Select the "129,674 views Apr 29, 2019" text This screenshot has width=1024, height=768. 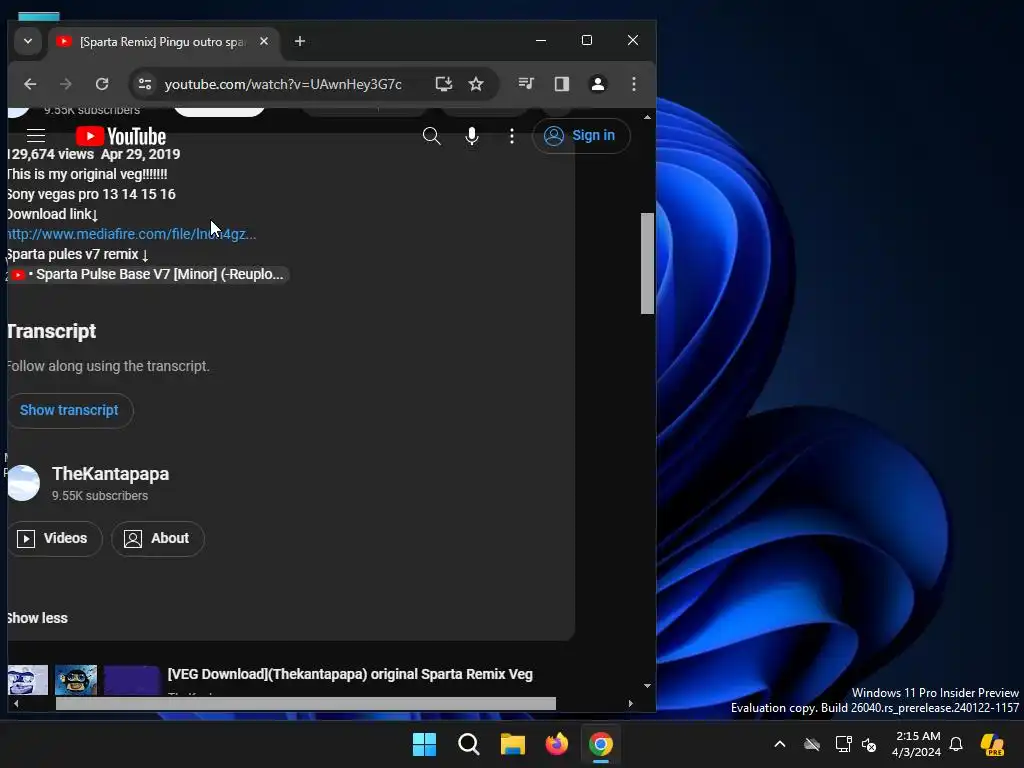[94, 154]
